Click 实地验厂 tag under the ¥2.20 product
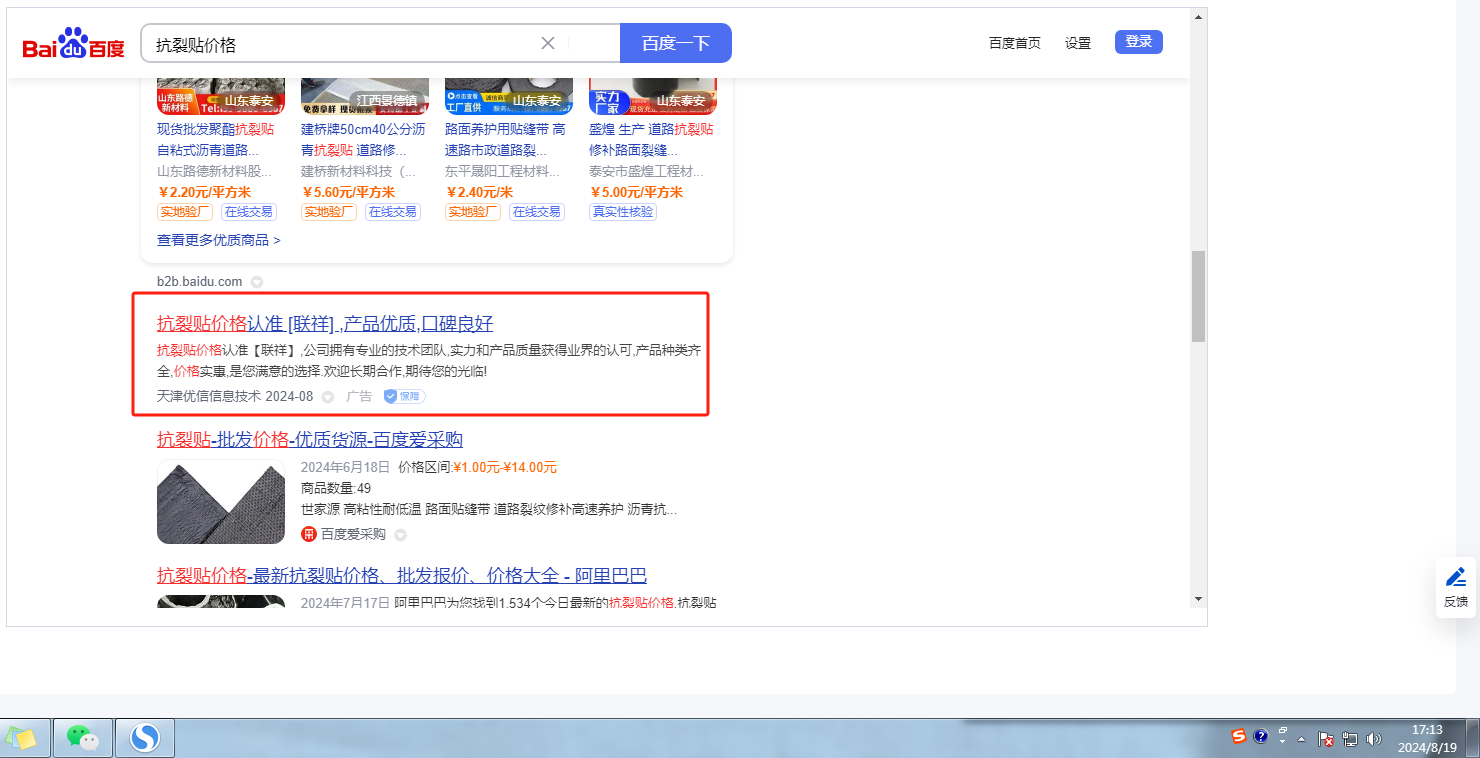 185,212
